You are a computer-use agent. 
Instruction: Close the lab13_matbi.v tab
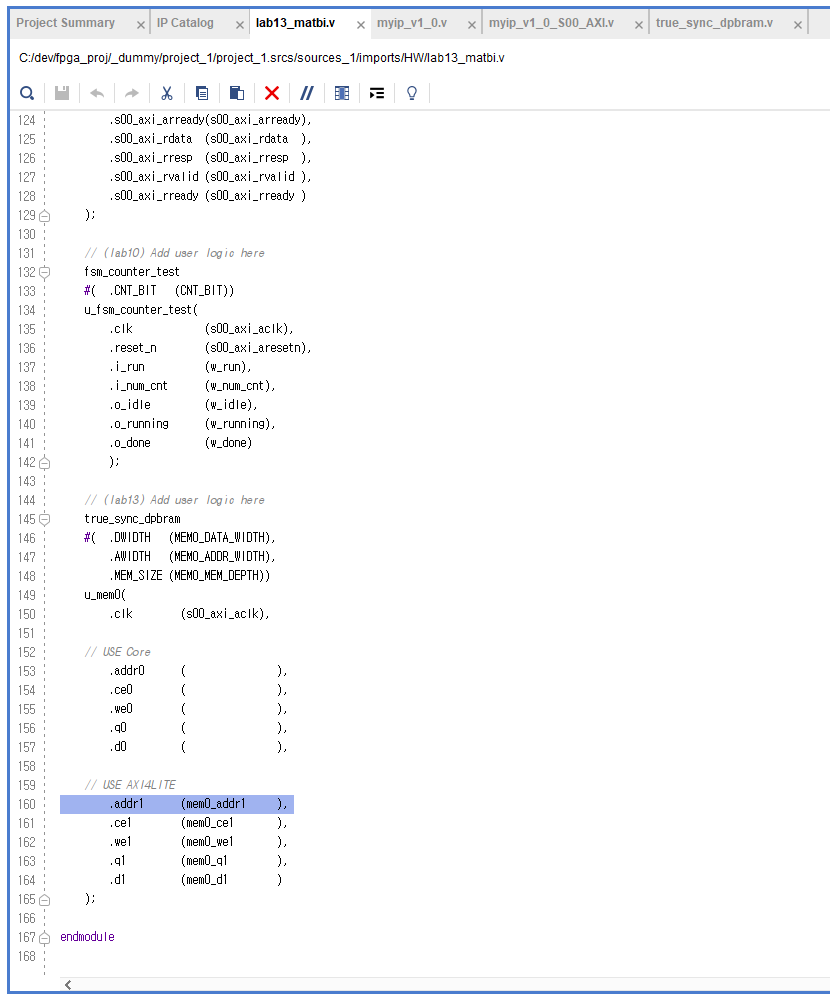click(361, 25)
